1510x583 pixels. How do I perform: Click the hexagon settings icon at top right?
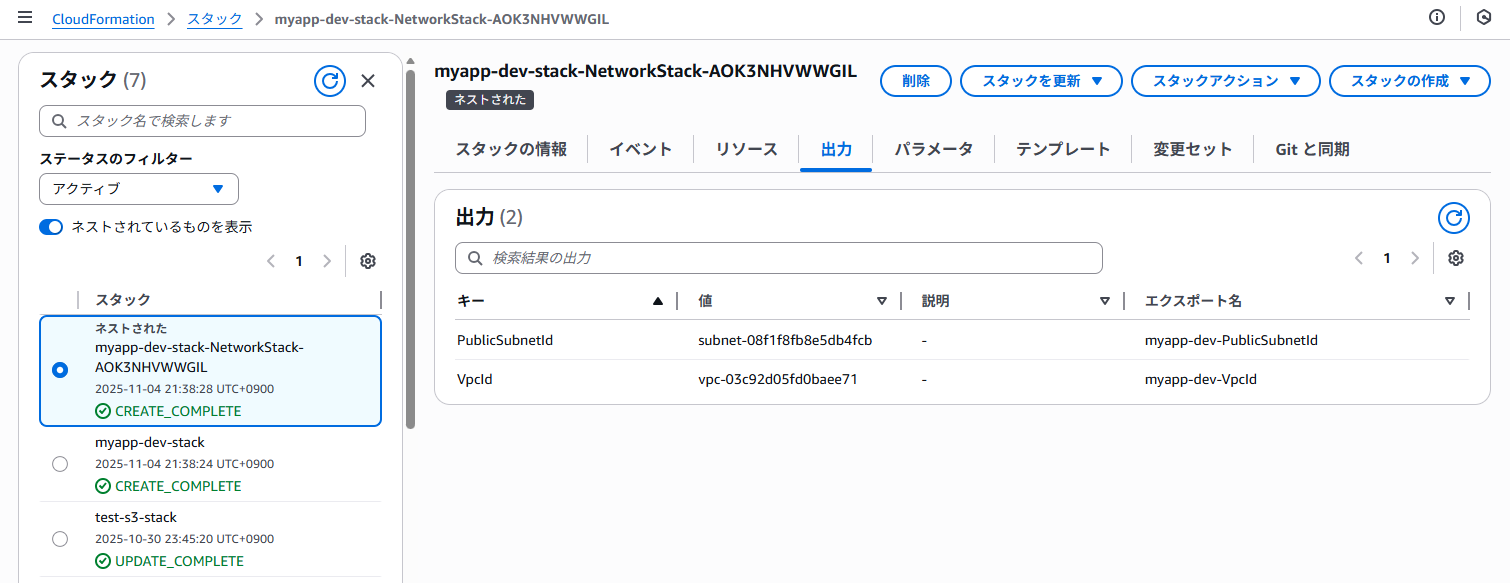click(x=1483, y=18)
